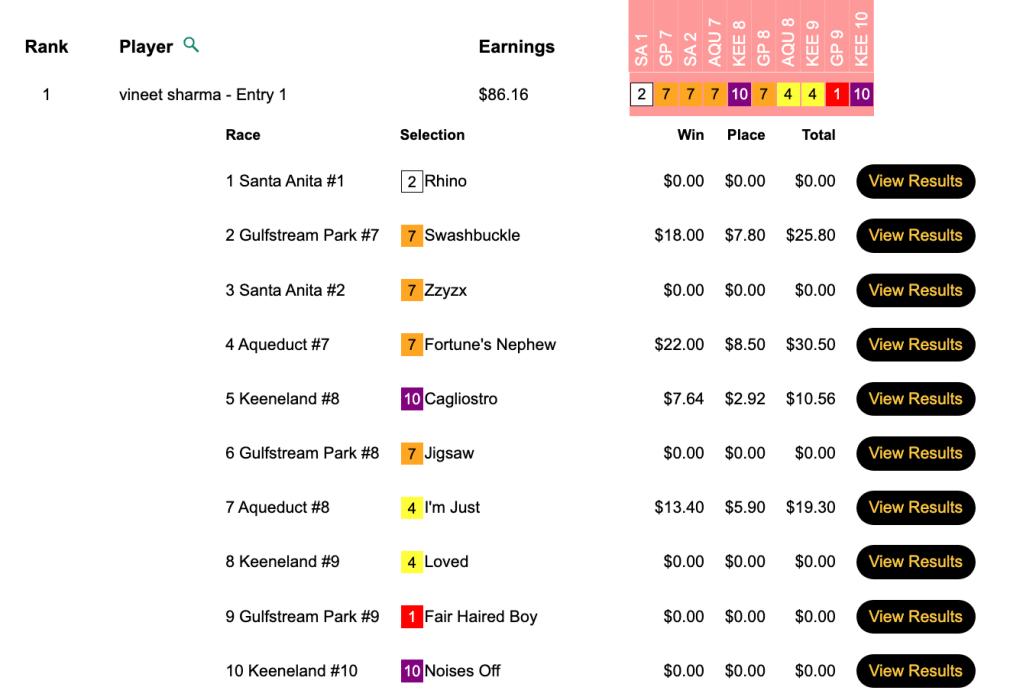The image size is (1023, 697).
Task: Click the red 1 badge beside Fair Haired Boy
Action: [x=411, y=617]
